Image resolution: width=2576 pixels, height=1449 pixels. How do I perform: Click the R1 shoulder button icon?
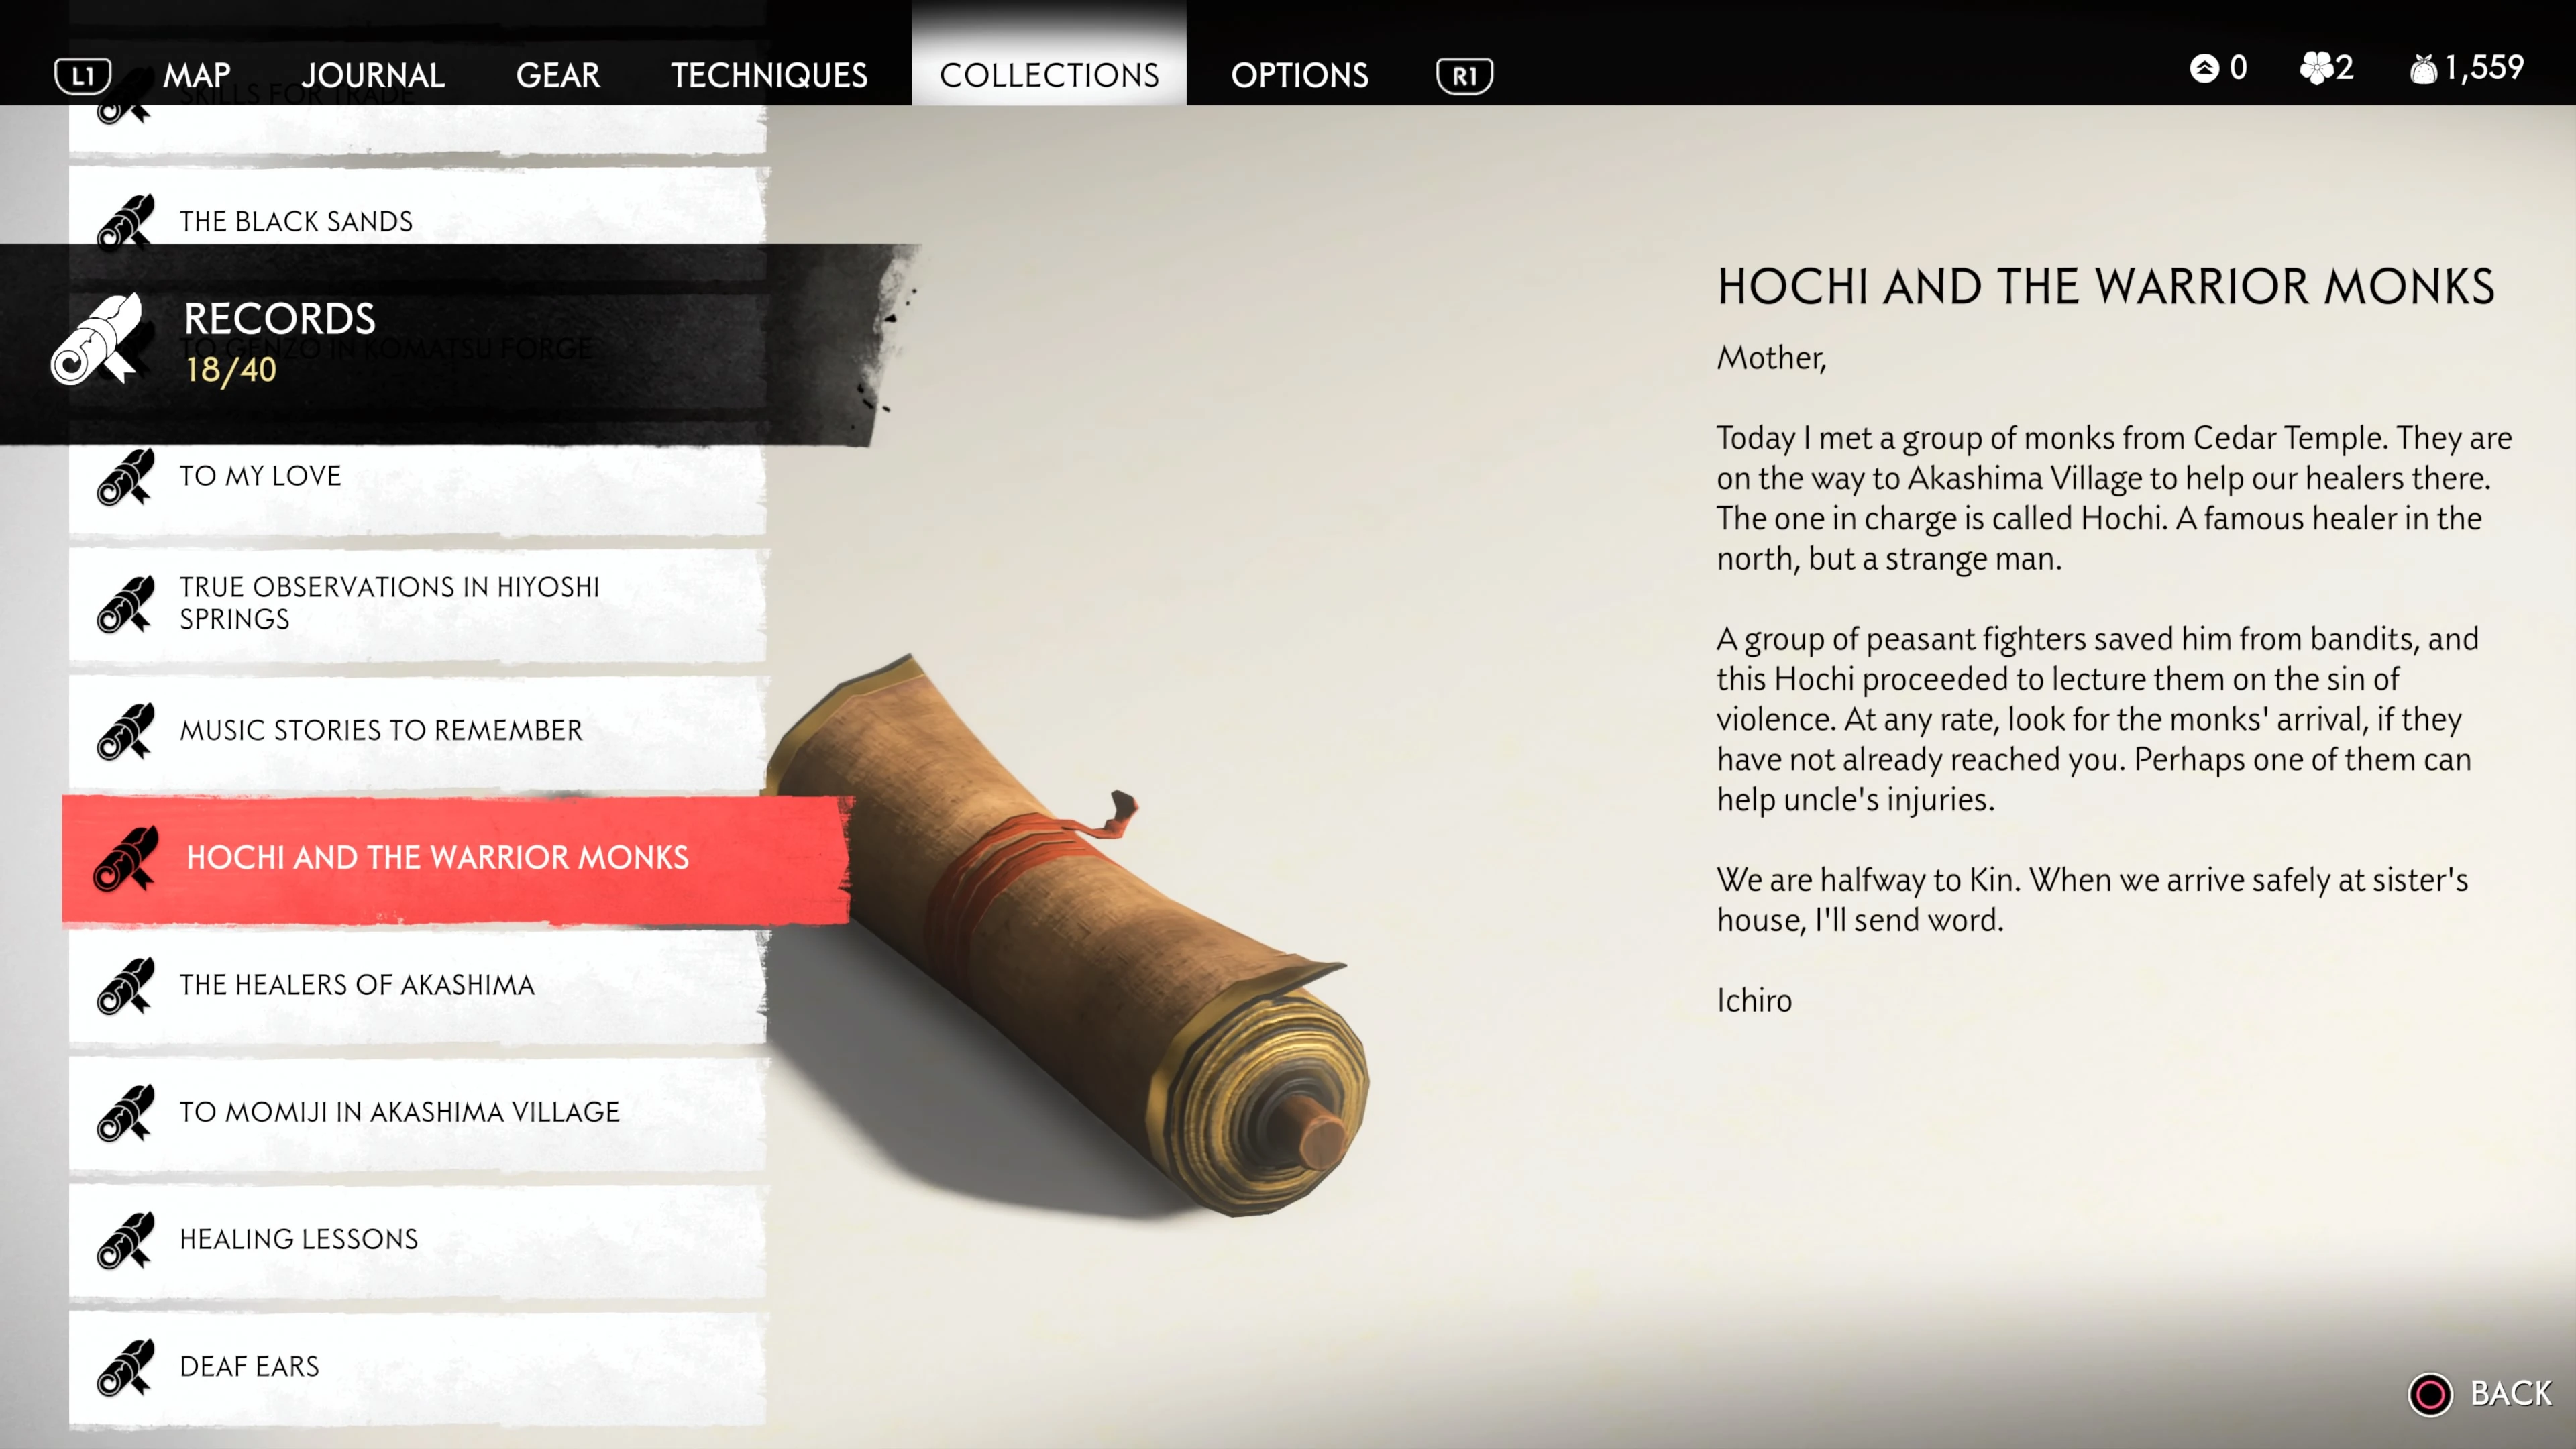(x=1464, y=75)
